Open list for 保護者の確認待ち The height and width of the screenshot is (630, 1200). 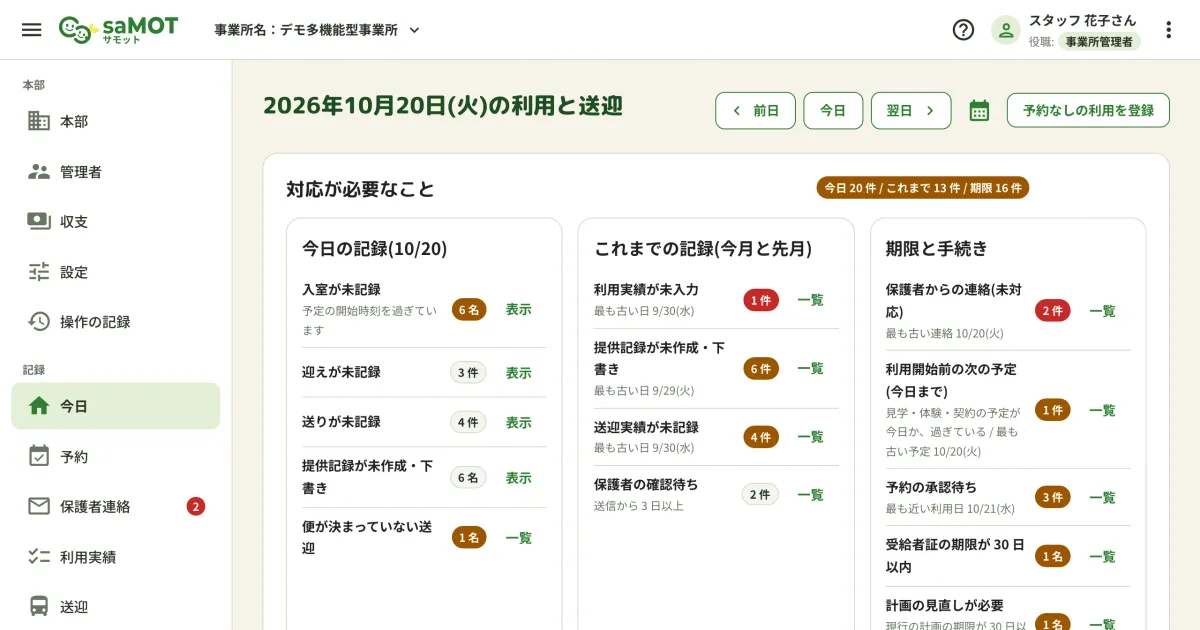point(810,494)
